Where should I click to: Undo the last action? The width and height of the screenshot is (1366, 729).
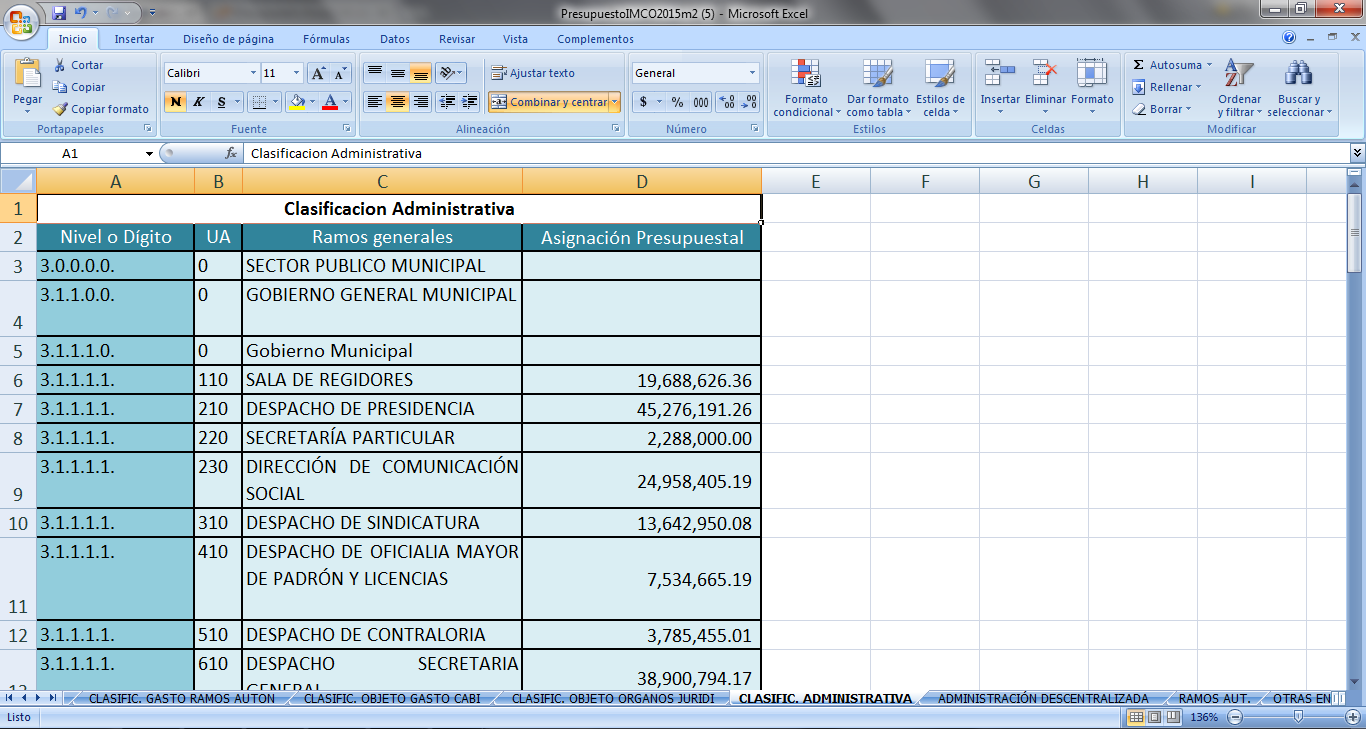82,13
